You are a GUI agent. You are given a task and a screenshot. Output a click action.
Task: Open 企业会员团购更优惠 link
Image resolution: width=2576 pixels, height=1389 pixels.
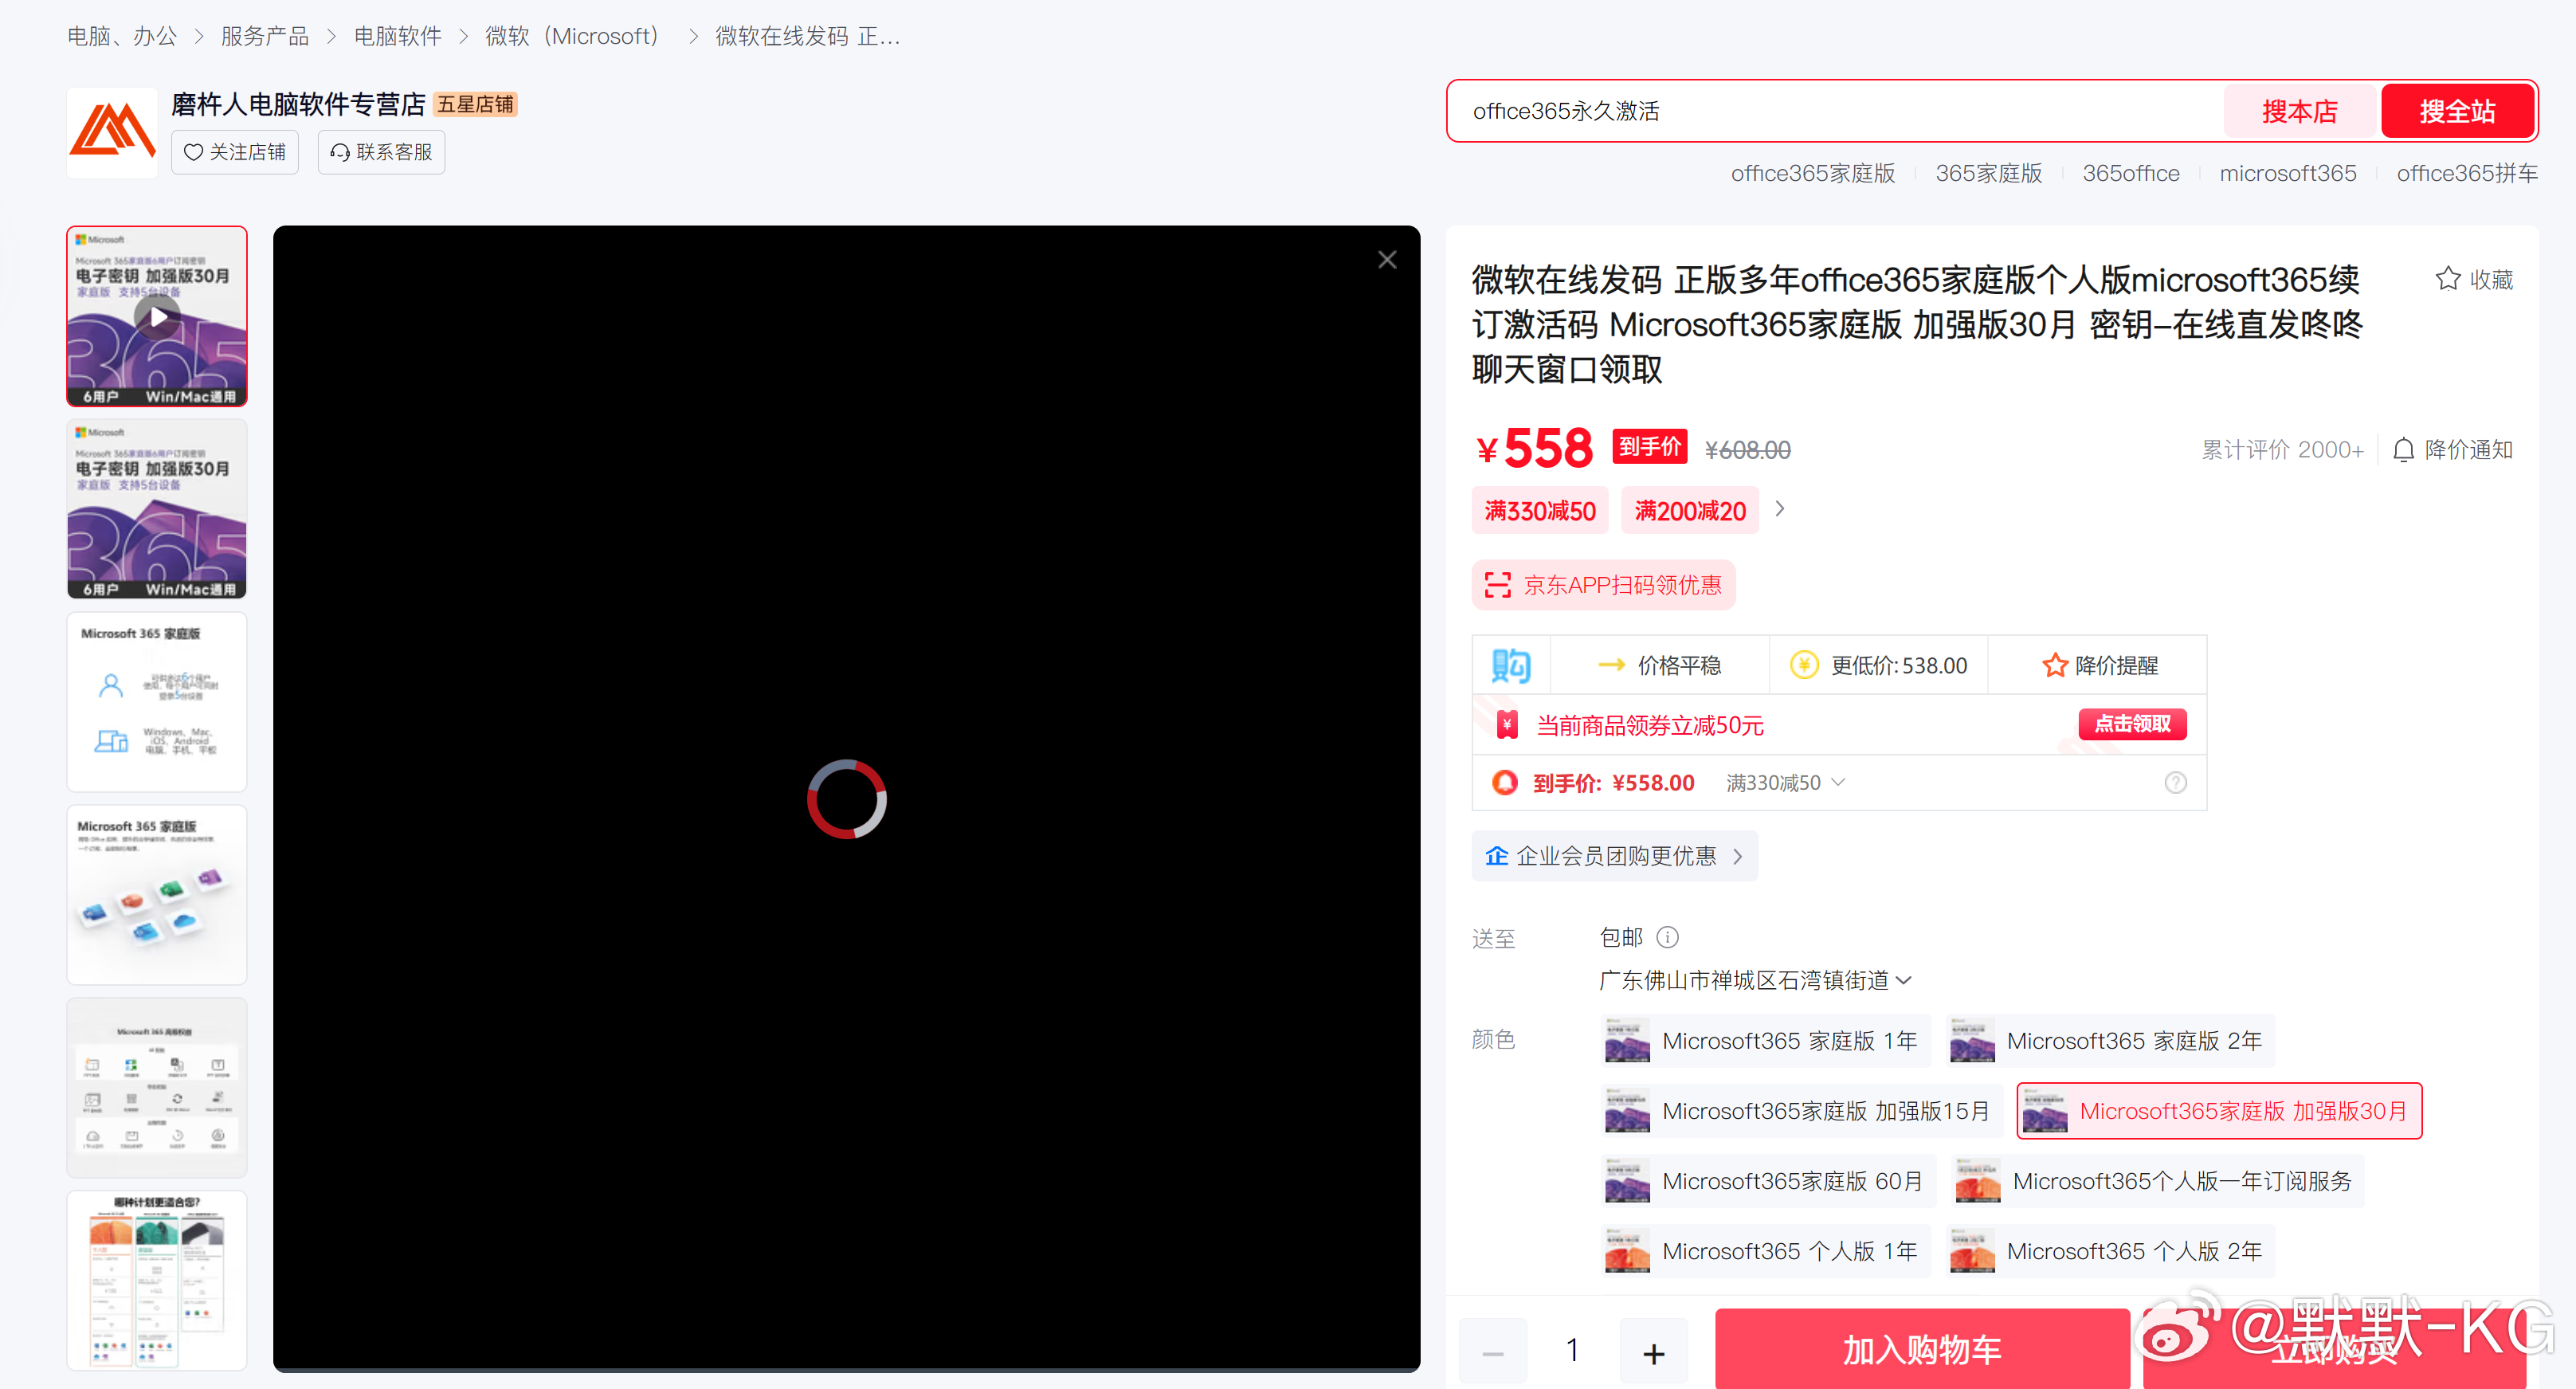coord(1614,856)
